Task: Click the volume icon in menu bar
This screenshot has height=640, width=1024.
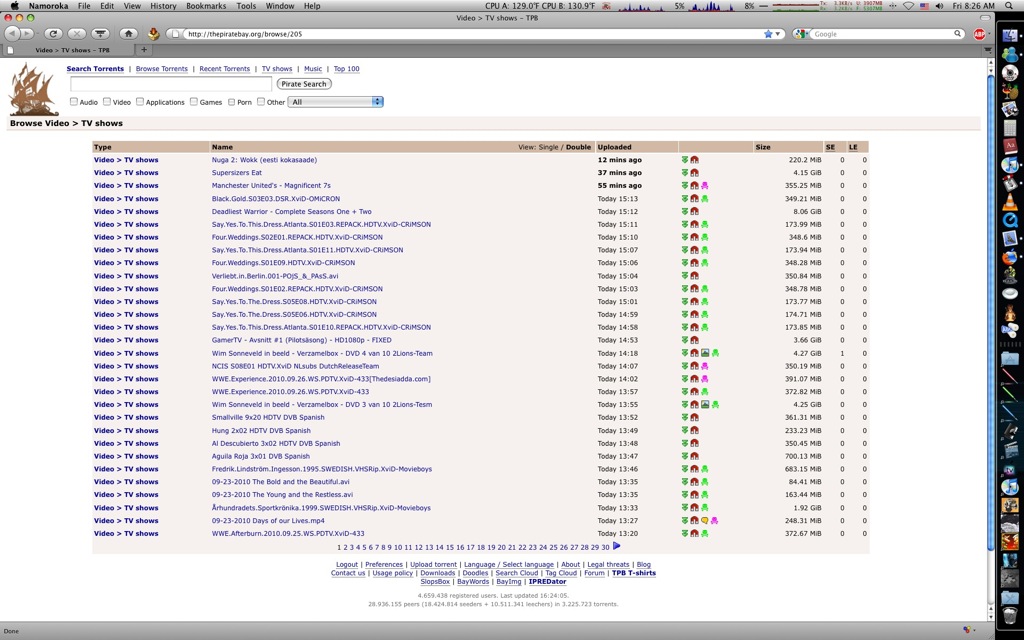Action: (939, 5)
